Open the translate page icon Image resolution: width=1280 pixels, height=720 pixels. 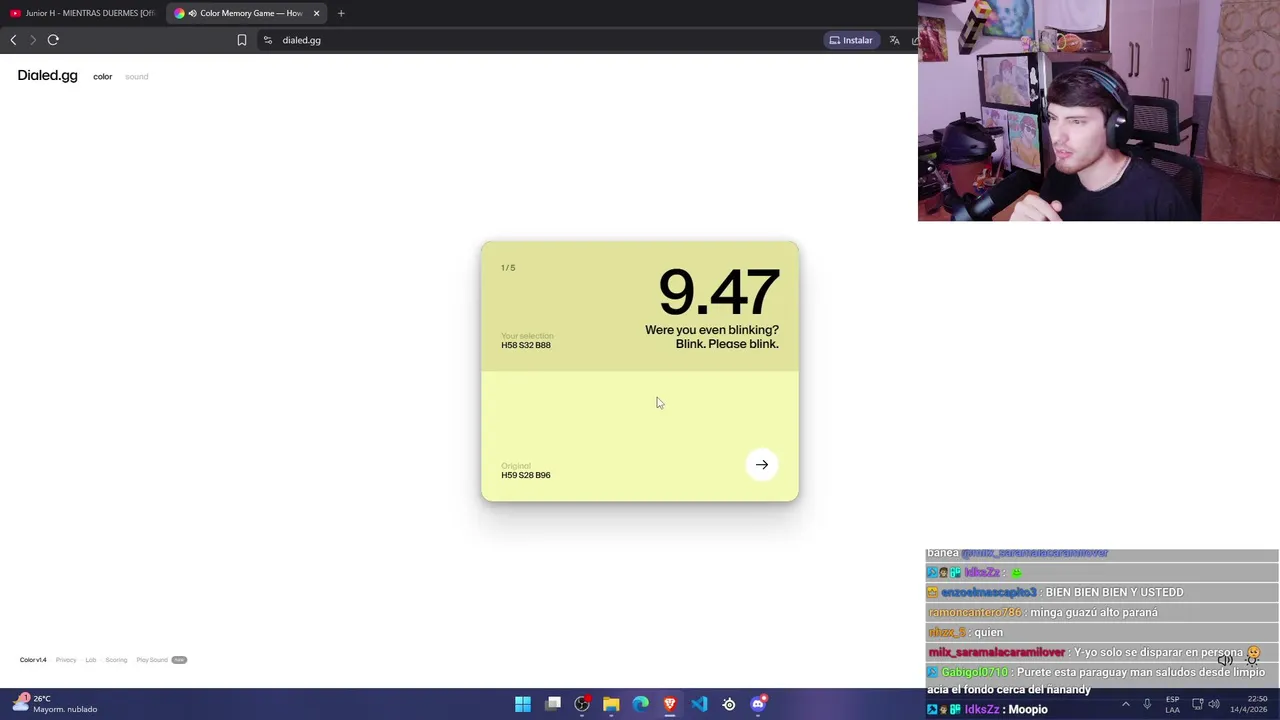tap(894, 40)
